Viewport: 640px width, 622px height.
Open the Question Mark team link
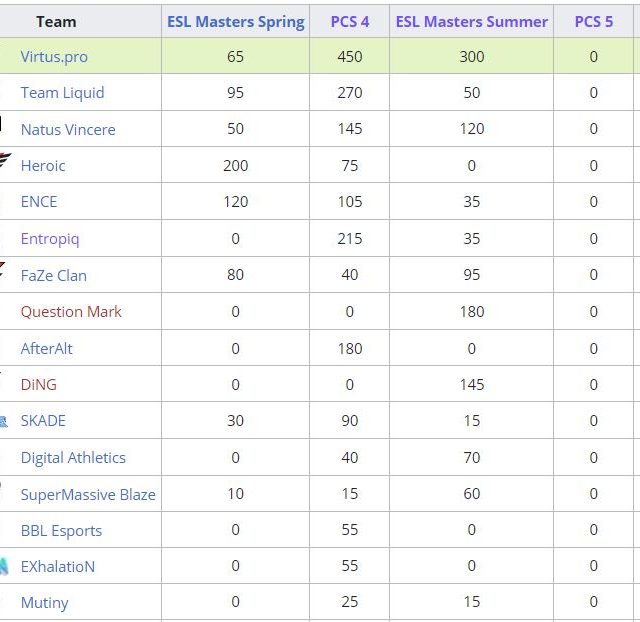tap(71, 311)
